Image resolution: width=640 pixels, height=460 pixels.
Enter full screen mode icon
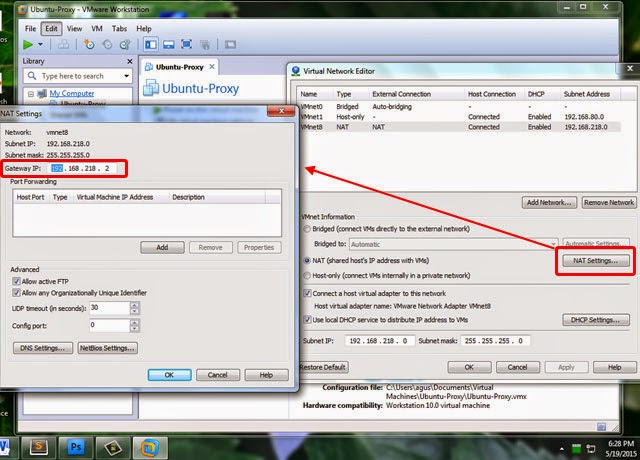click(187, 44)
